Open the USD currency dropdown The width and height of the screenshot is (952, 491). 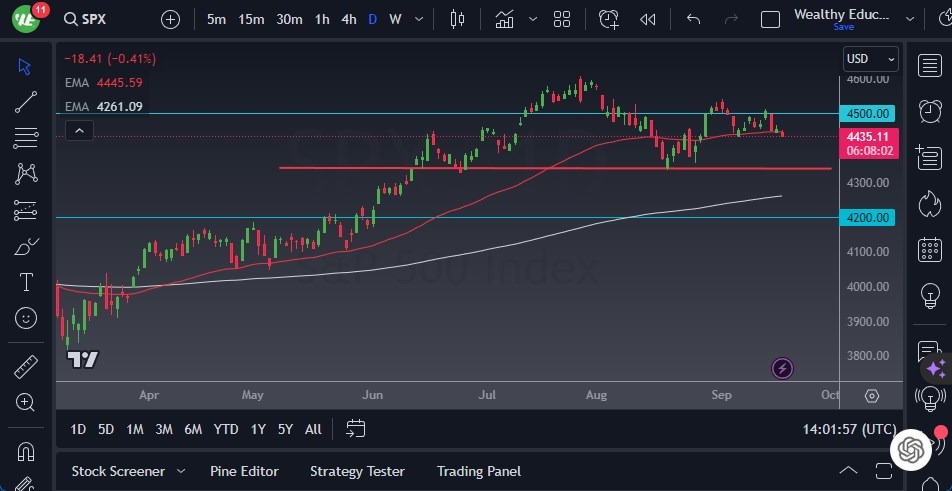pos(870,59)
